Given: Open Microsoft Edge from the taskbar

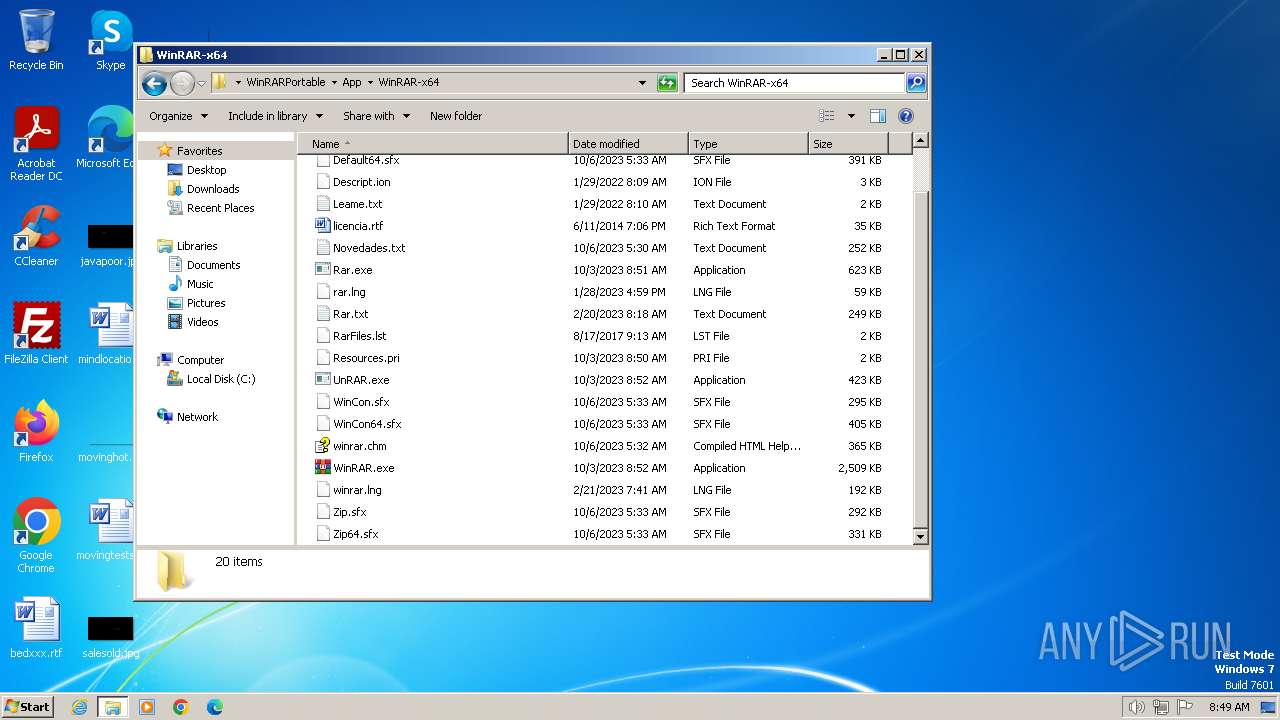Looking at the screenshot, I should click(x=214, y=707).
